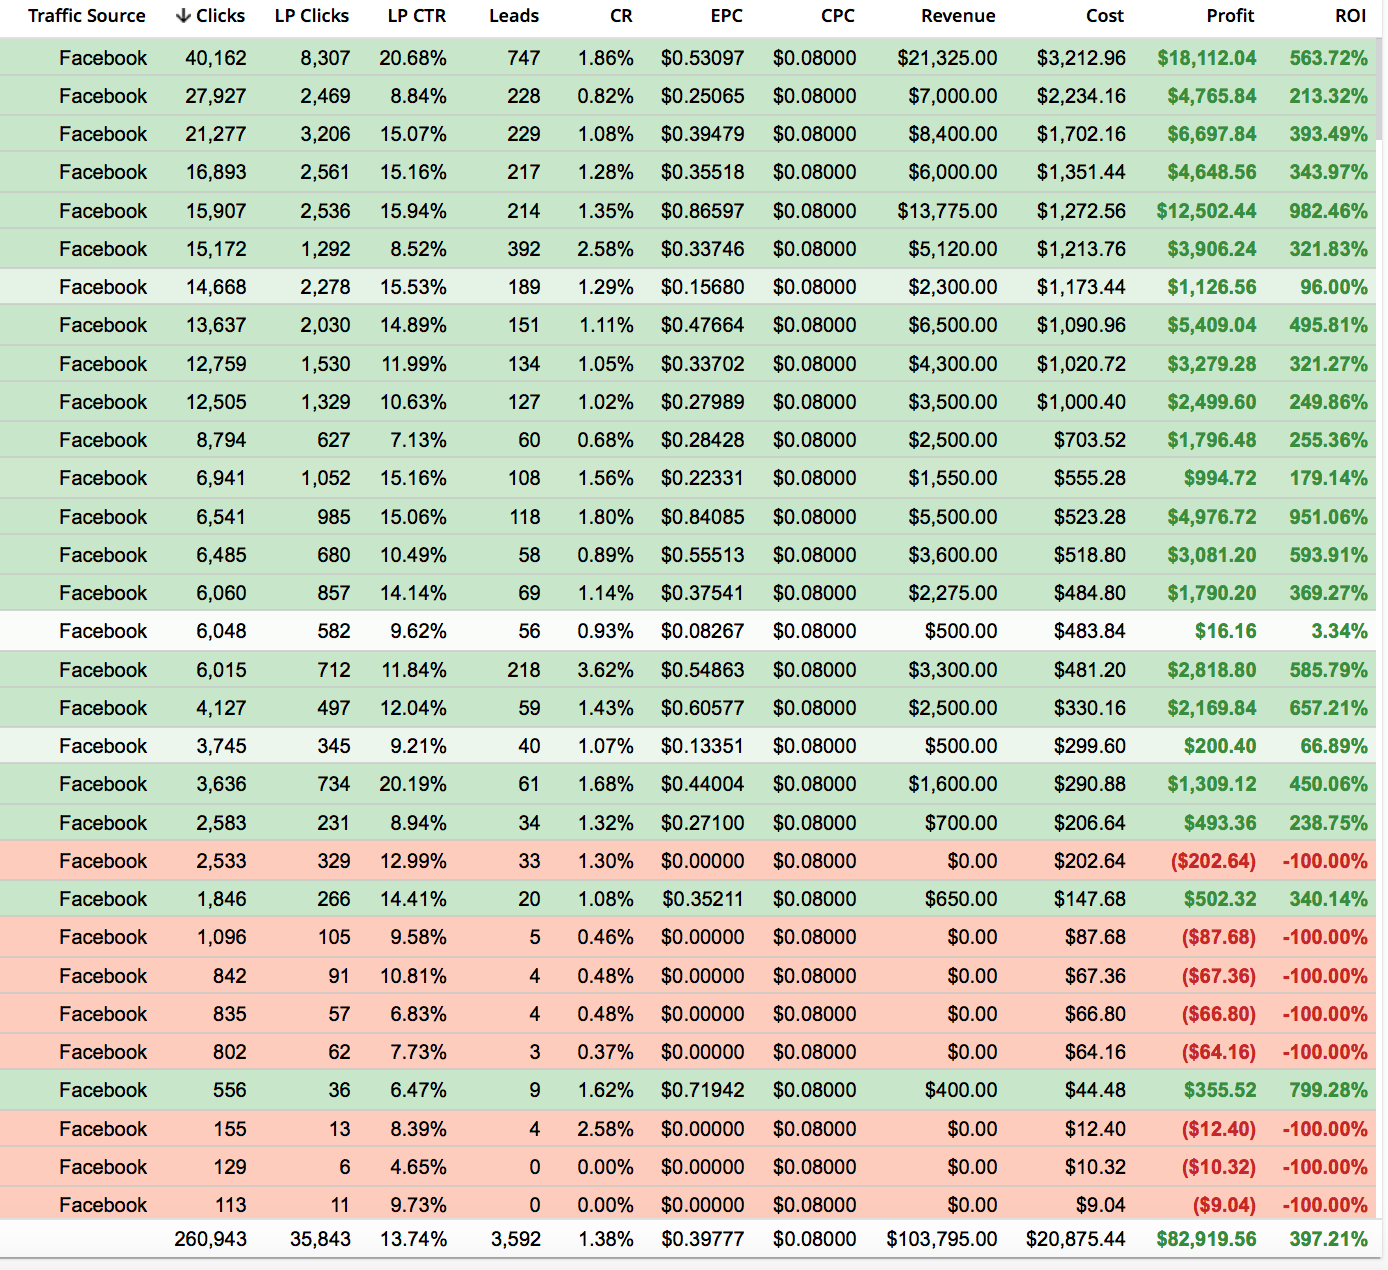Click the Clicks value 6,485

coord(221,555)
